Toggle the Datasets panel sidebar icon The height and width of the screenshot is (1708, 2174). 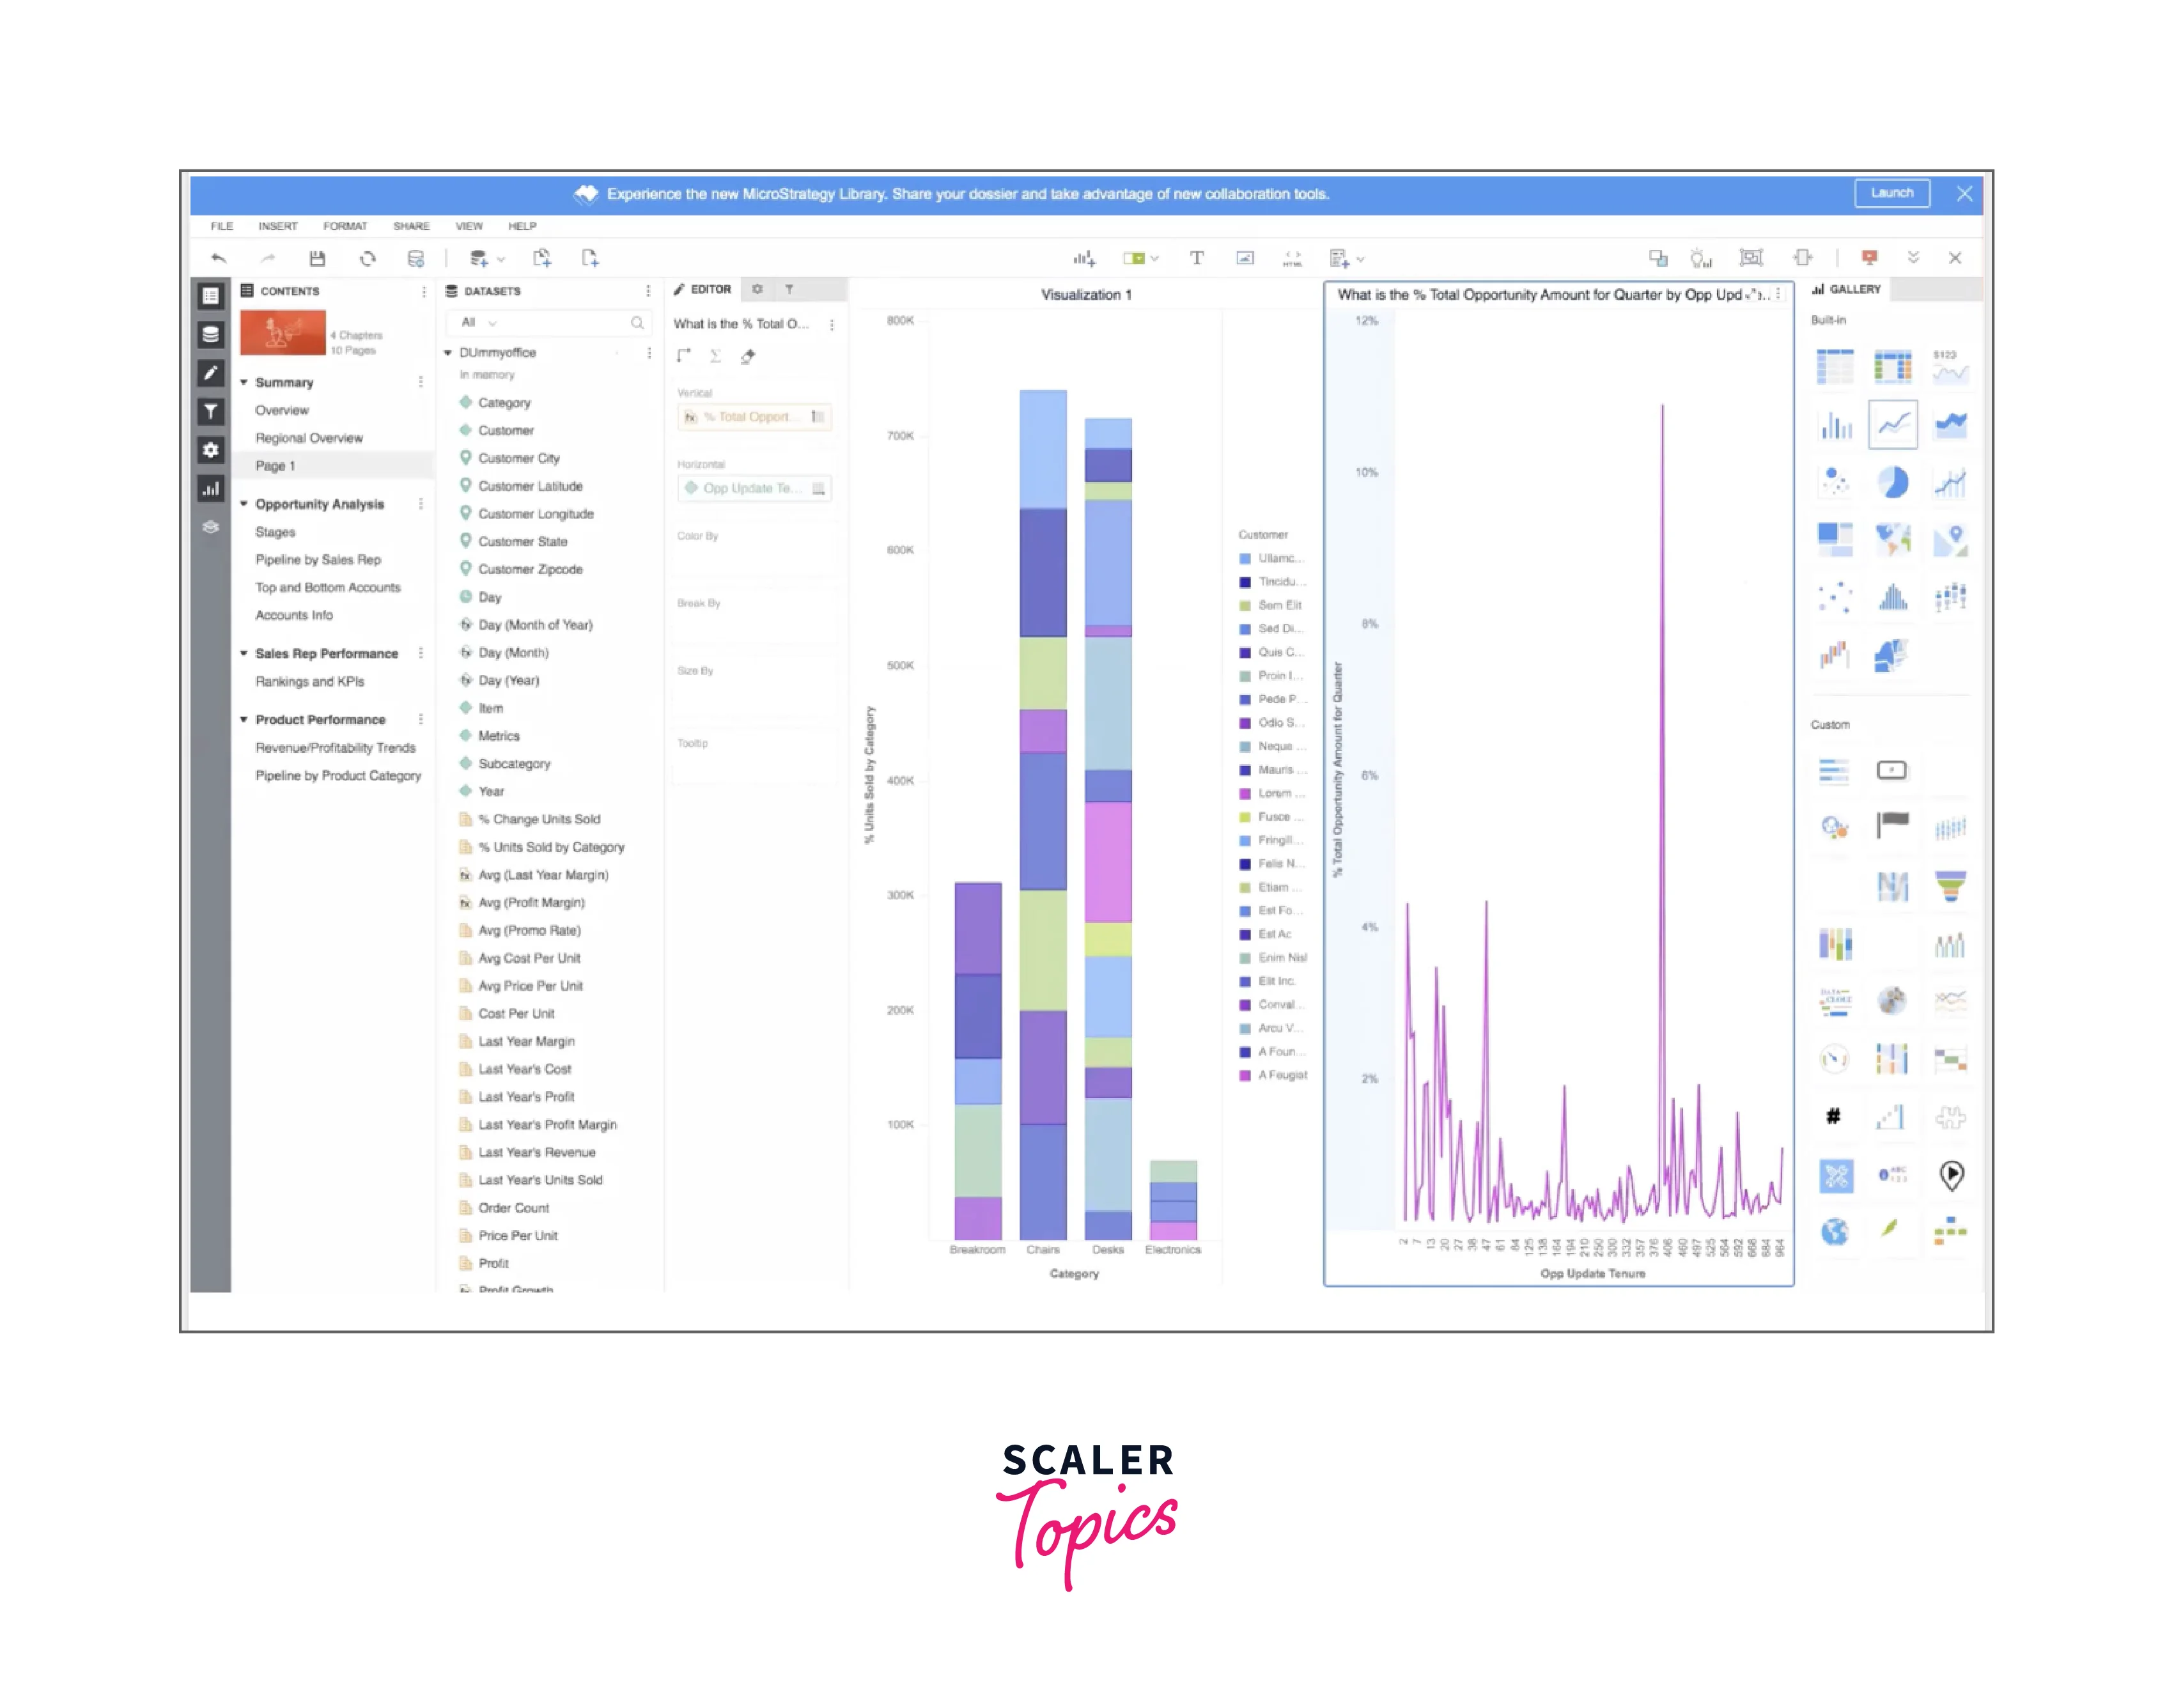pos(210,334)
